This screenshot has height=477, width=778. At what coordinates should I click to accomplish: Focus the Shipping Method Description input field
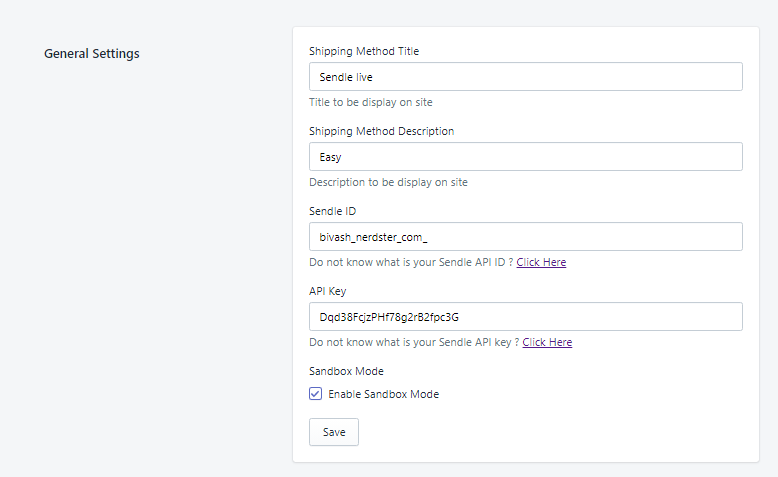click(x=525, y=156)
